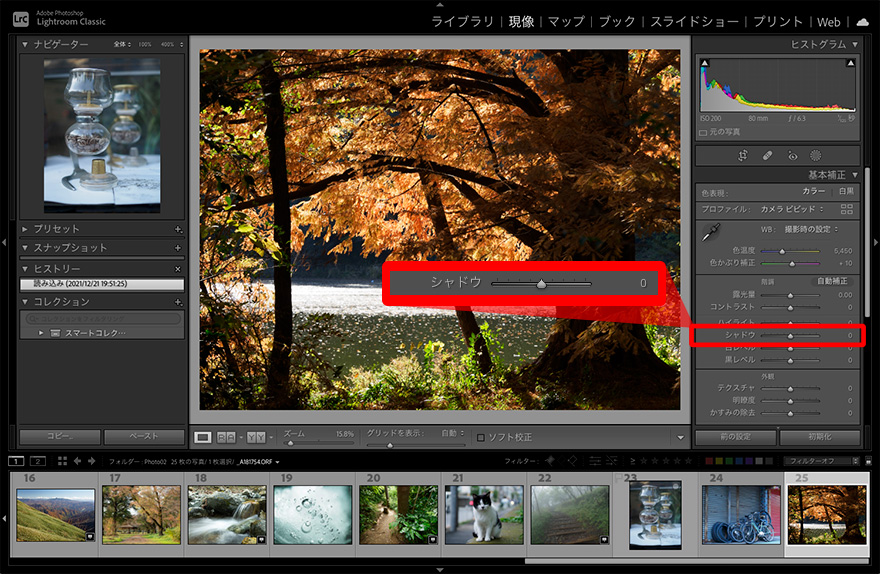Clear history with the X icon

click(178, 269)
